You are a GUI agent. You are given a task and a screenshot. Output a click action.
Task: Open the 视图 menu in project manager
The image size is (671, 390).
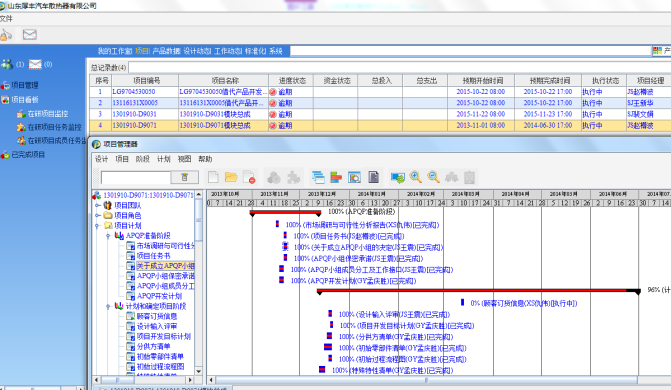coord(184,159)
